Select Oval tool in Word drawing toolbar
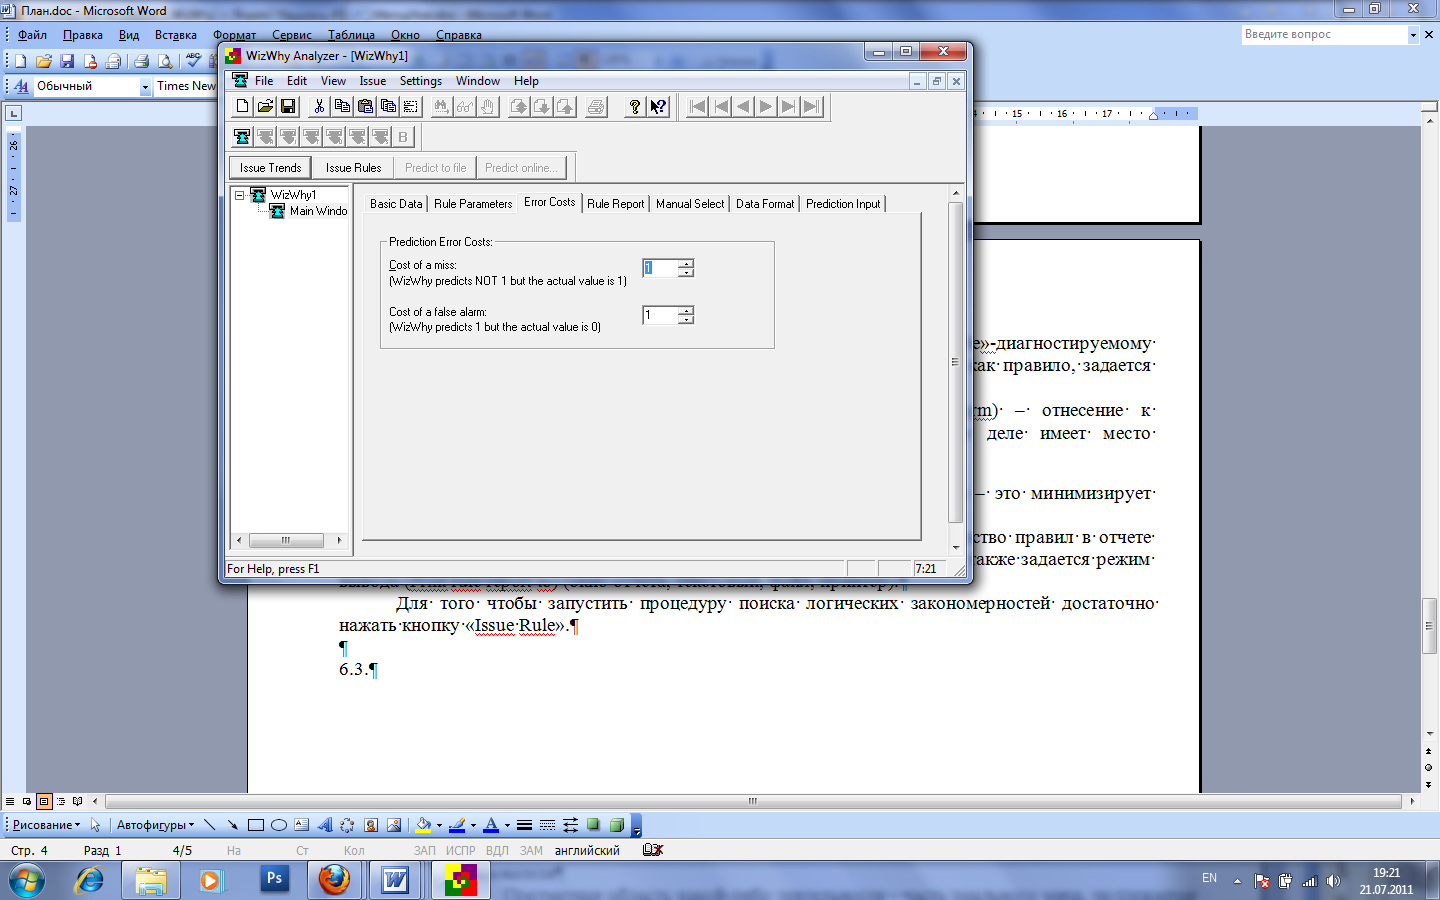 (279, 825)
